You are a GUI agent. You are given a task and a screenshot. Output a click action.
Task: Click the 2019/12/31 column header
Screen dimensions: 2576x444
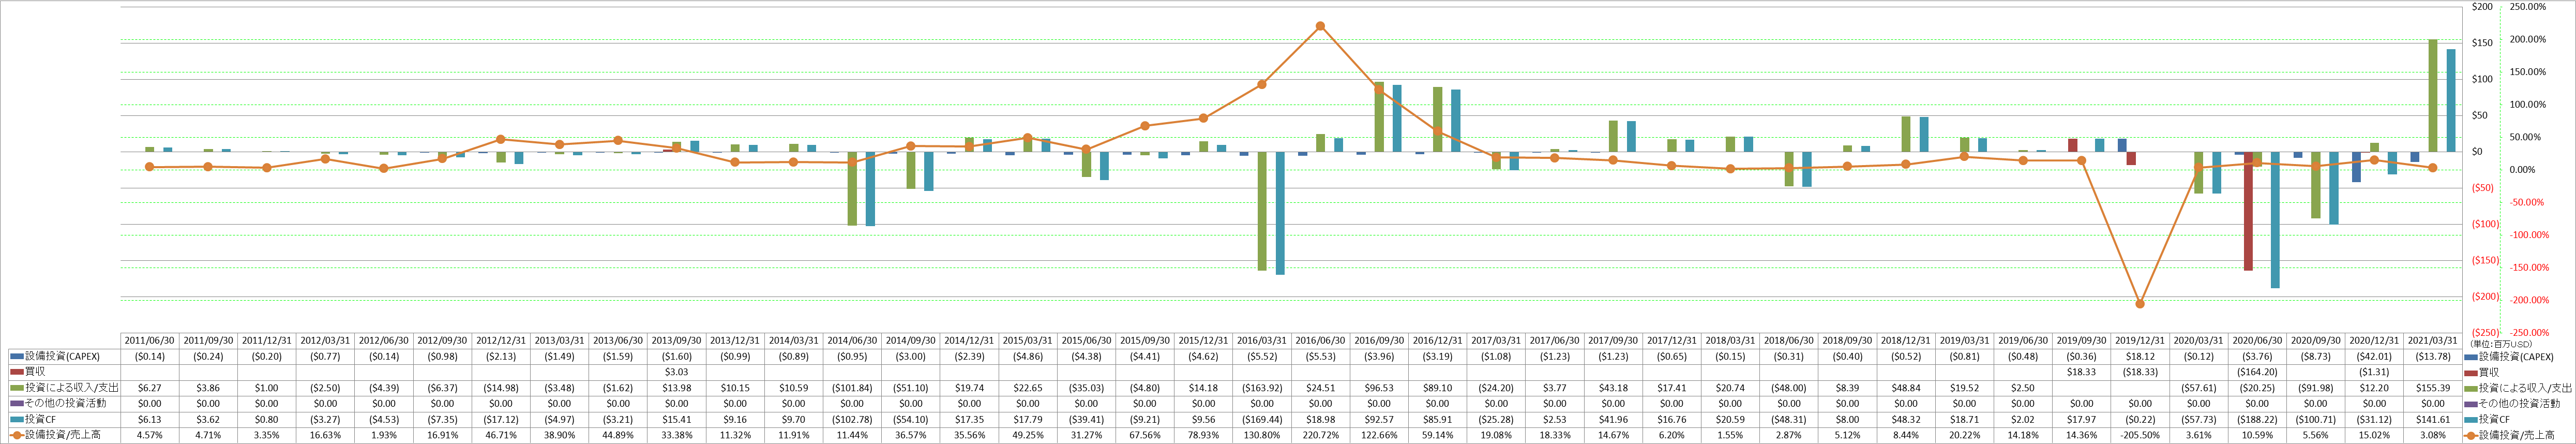point(2140,340)
